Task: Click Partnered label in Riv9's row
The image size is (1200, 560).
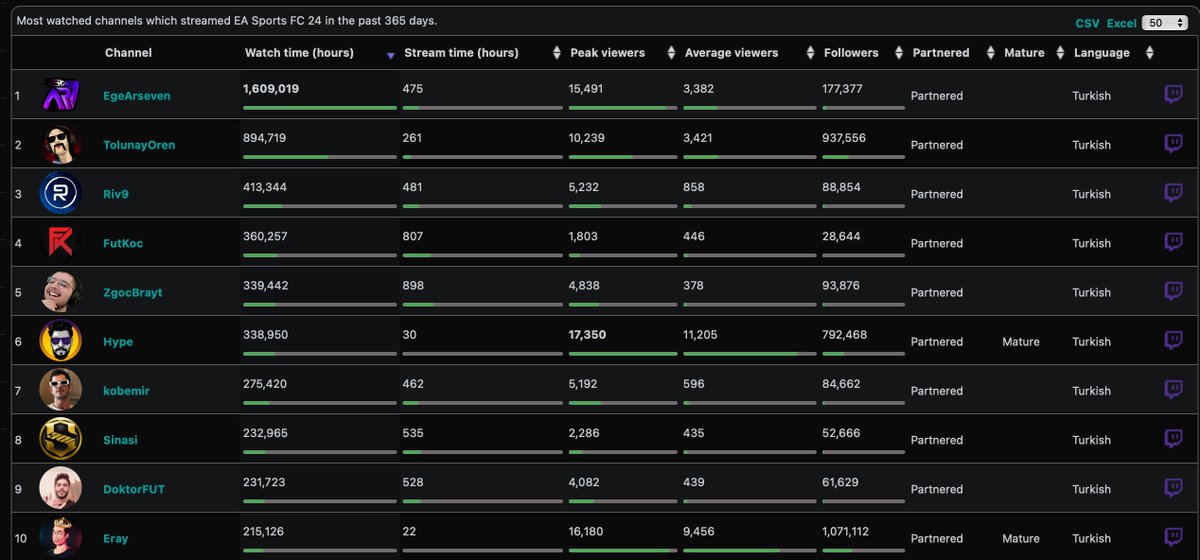Action: (937, 194)
